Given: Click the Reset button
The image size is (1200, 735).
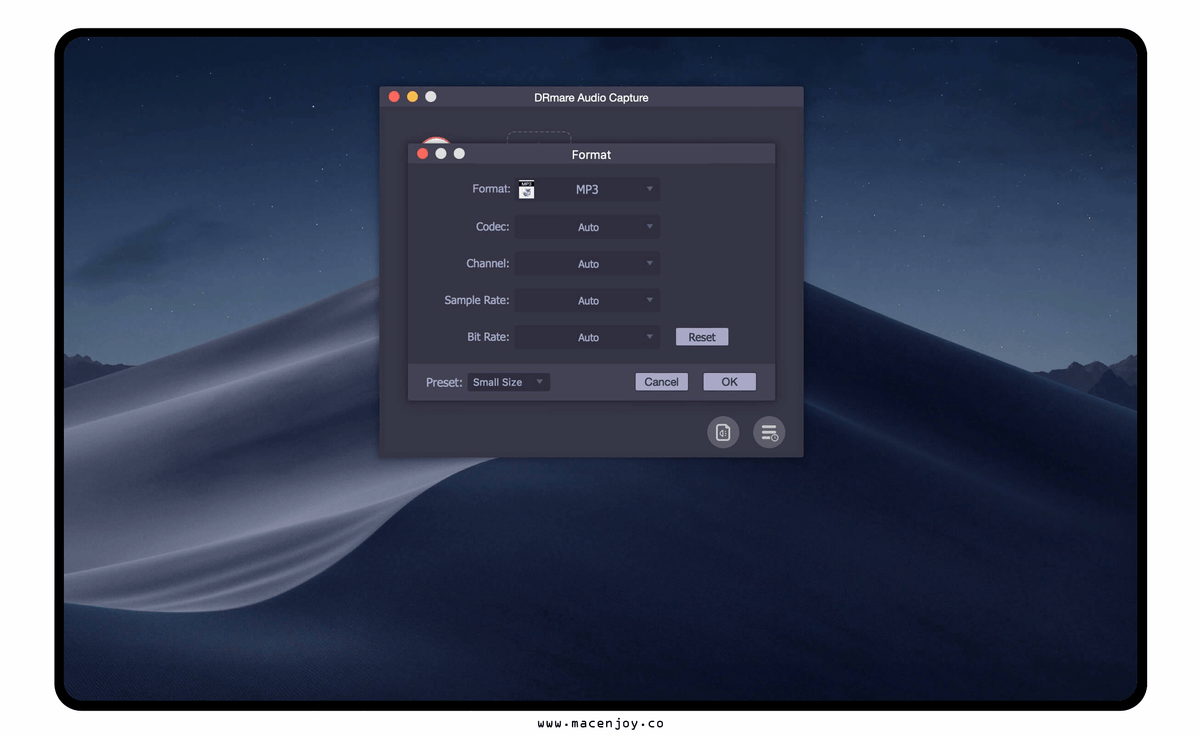Looking at the screenshot, I should (702, 337).
